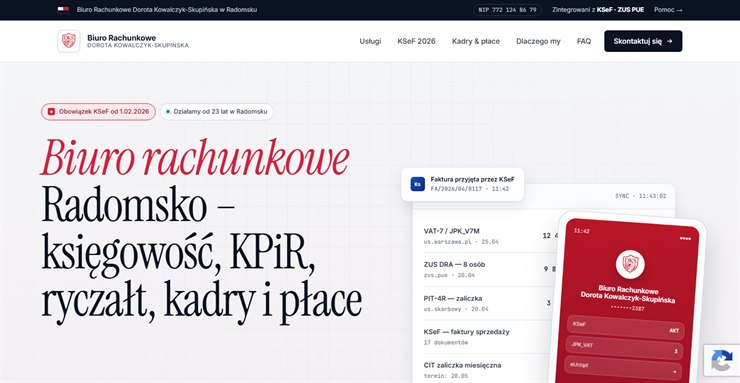Click the eUrząd row in phone mockup

[x=623, y=367]
